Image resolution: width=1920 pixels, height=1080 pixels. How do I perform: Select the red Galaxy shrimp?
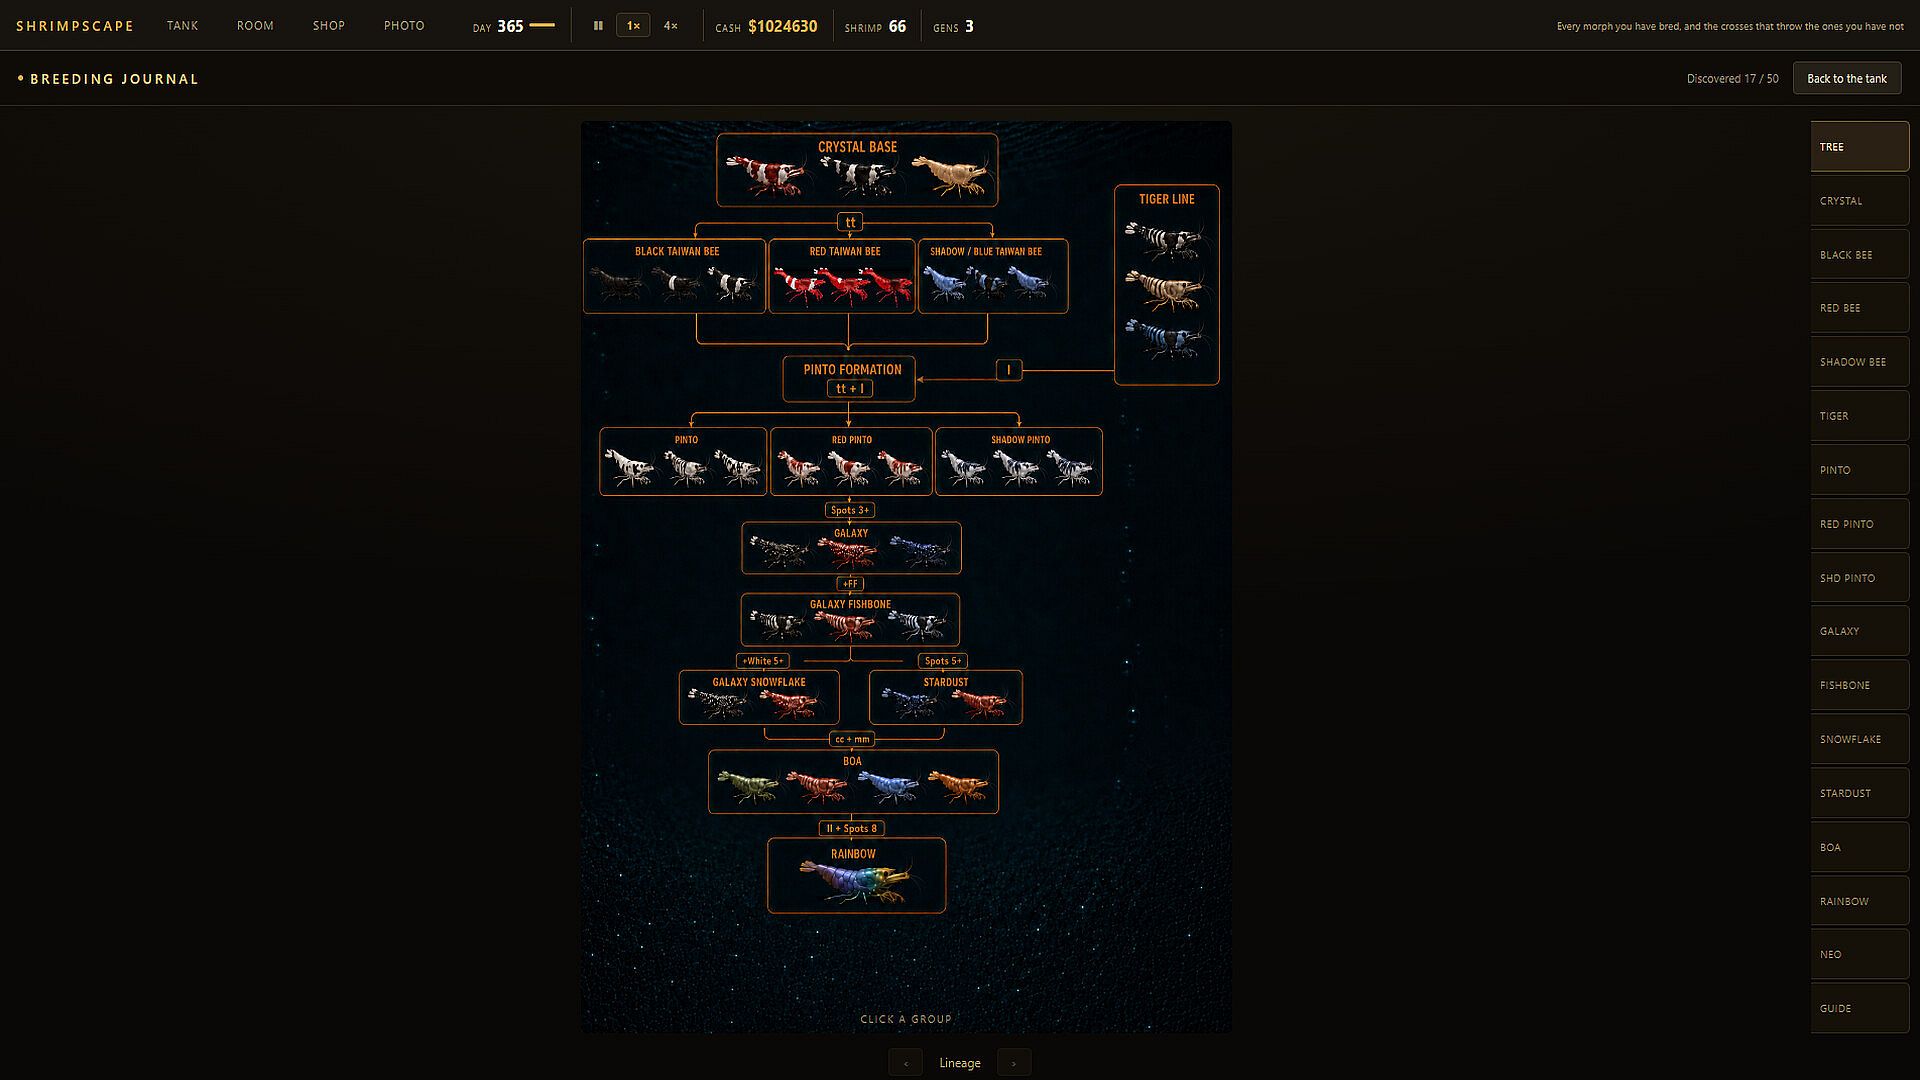(x=848, y=550)
